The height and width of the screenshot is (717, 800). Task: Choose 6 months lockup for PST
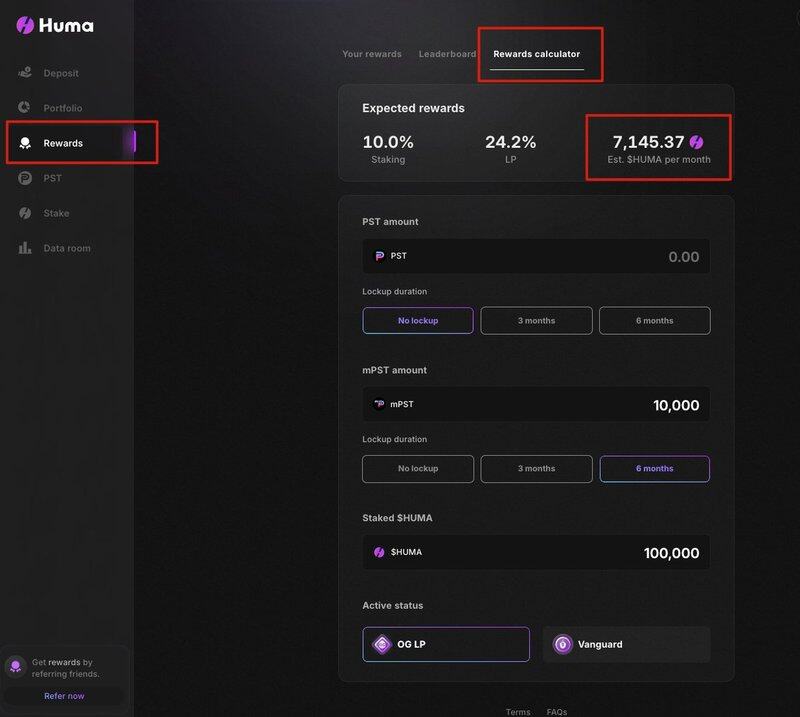click(655, 320)
